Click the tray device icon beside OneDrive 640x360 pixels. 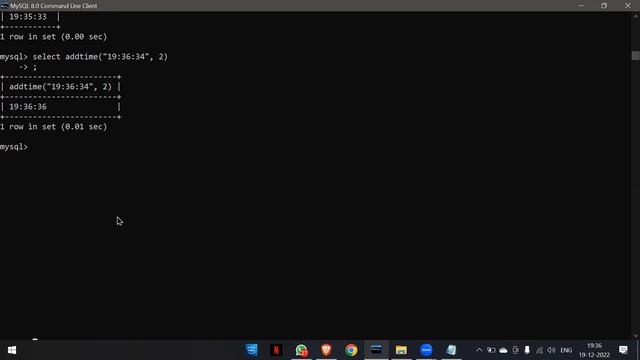(x=516, y=350)
